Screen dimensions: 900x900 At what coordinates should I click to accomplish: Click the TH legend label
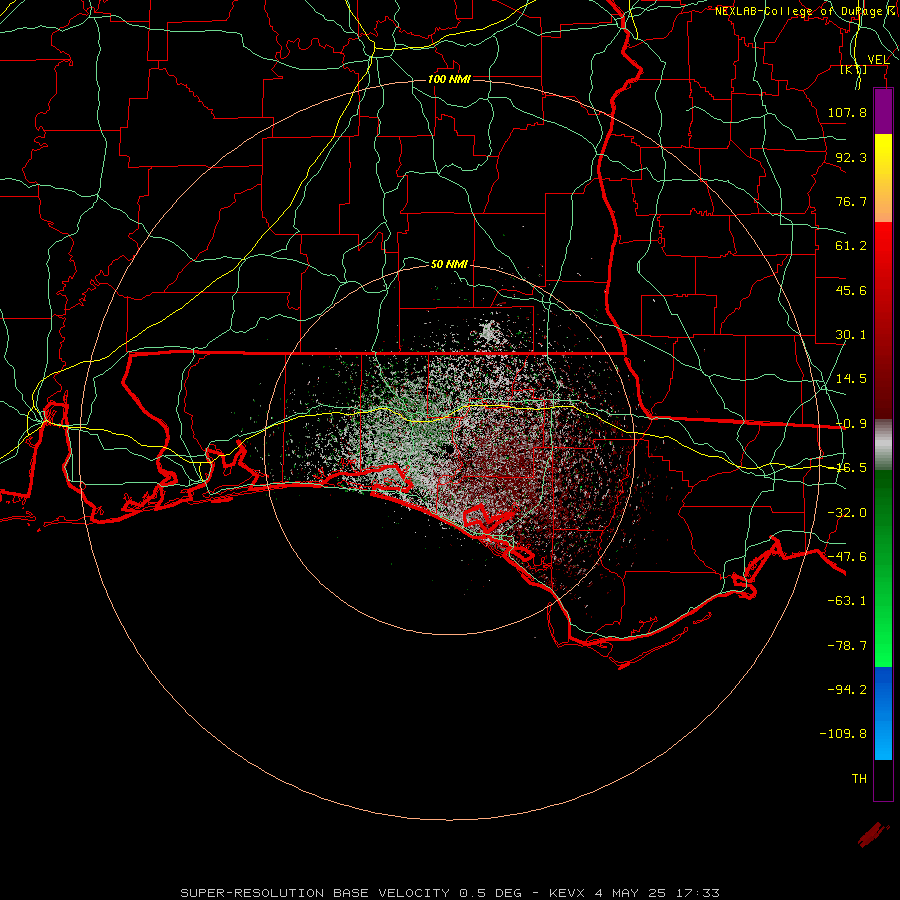[x=859, y=779]
